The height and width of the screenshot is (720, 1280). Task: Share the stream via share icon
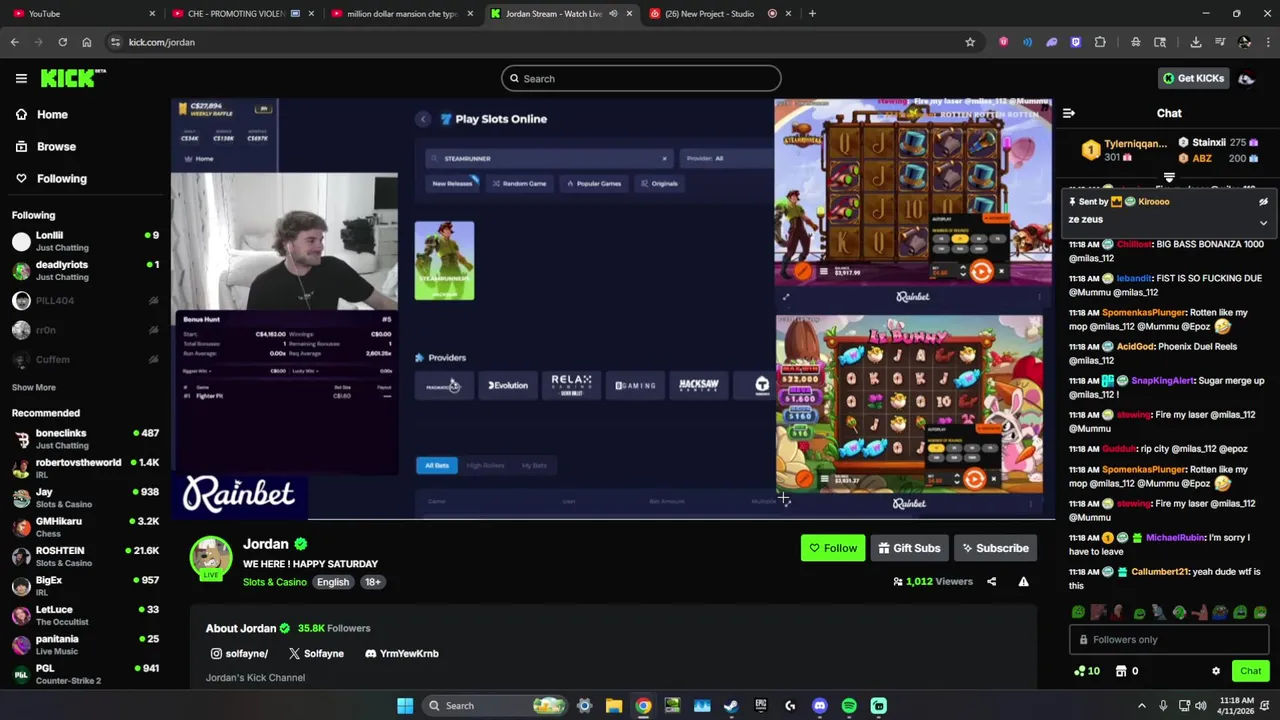(x=991, y=582)
